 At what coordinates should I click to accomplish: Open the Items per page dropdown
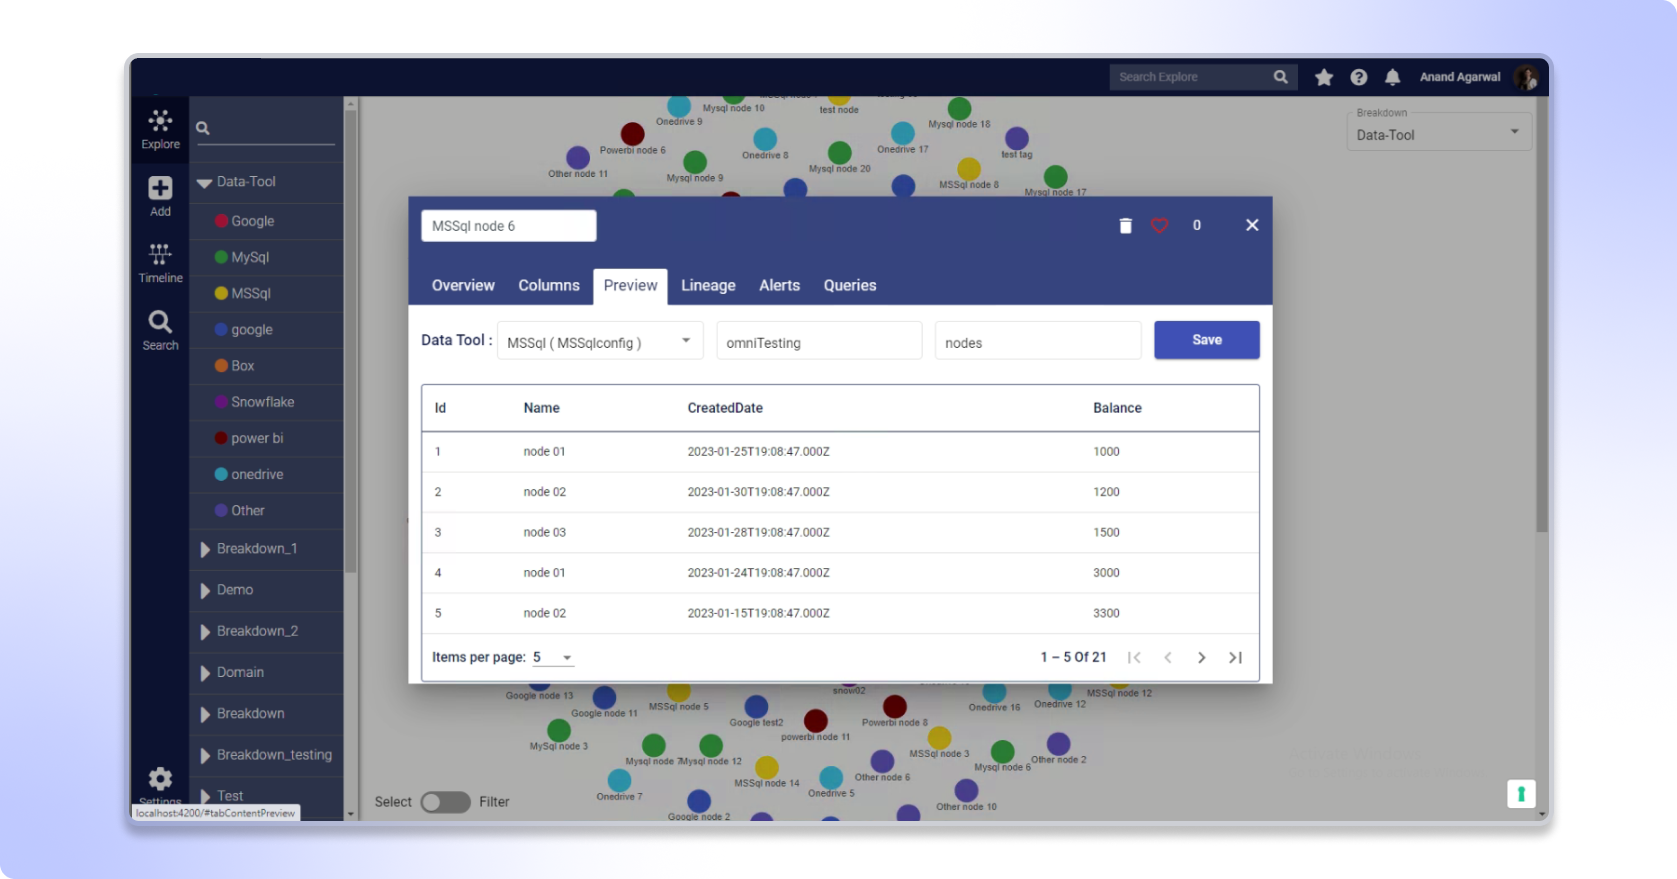click(x=553, y=658)
